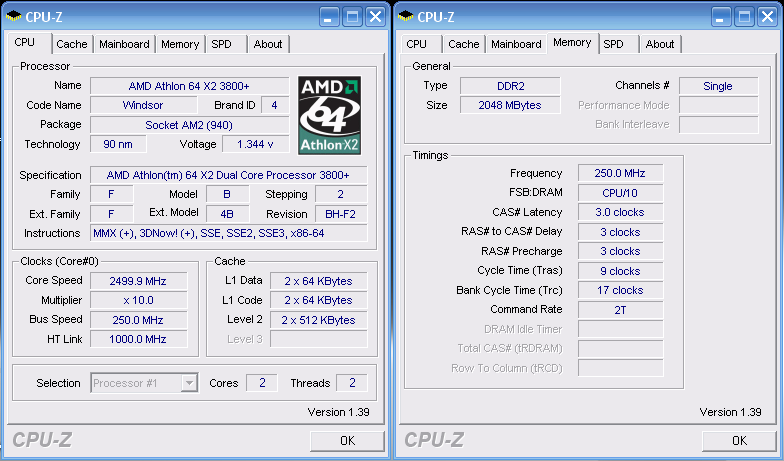Click the Core Speed value '2499.9 MHz'
This screenshot has width=784, height=461.
138,281
